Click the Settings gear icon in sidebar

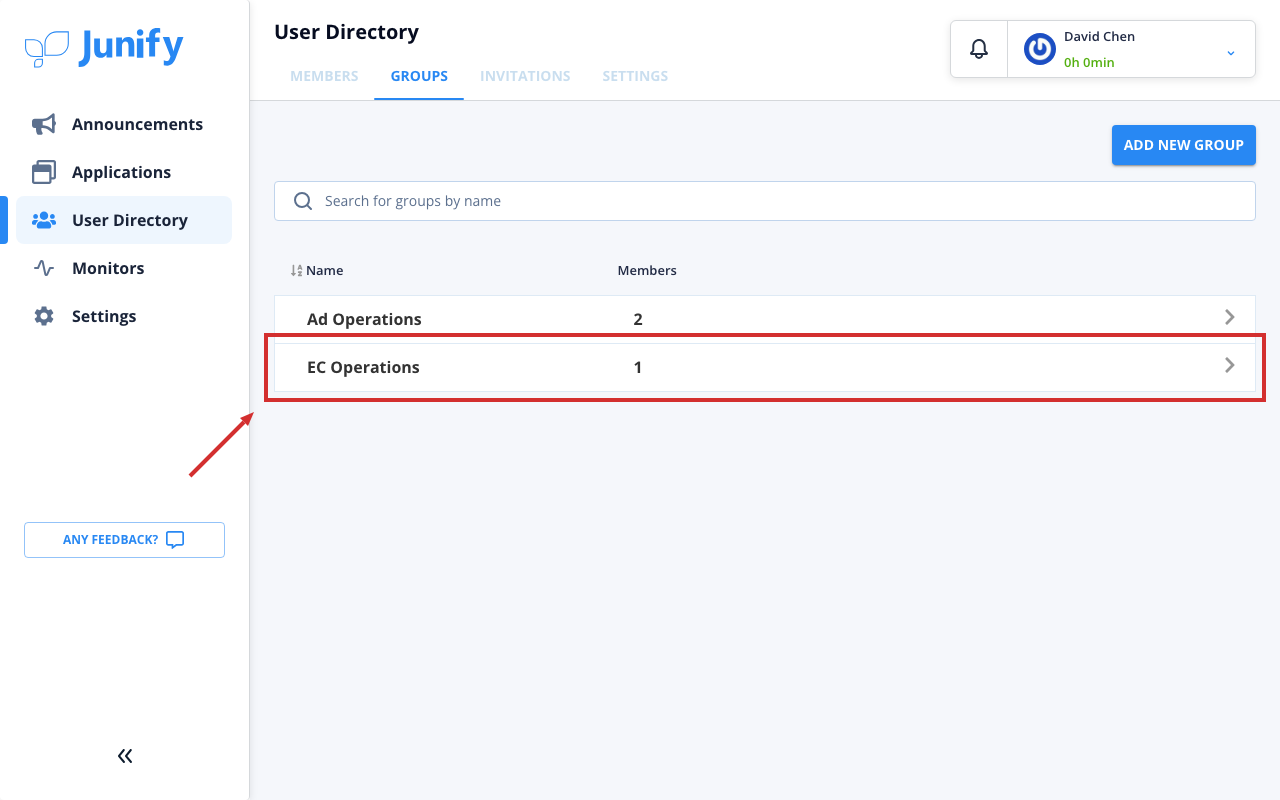44,316
